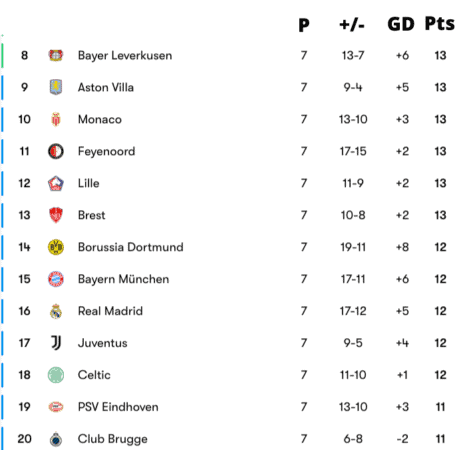Click Dortmund's 19-11 goals record
The height and width of the screenshot is (450, 471).
353,247
